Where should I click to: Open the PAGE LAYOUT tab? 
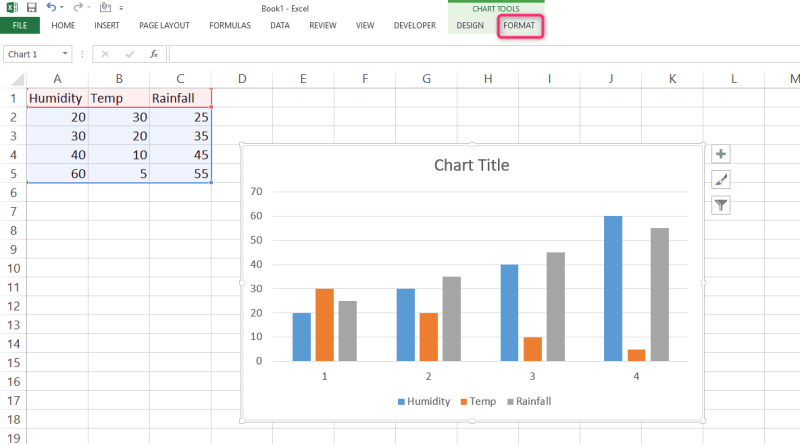(x=164, y=26)
